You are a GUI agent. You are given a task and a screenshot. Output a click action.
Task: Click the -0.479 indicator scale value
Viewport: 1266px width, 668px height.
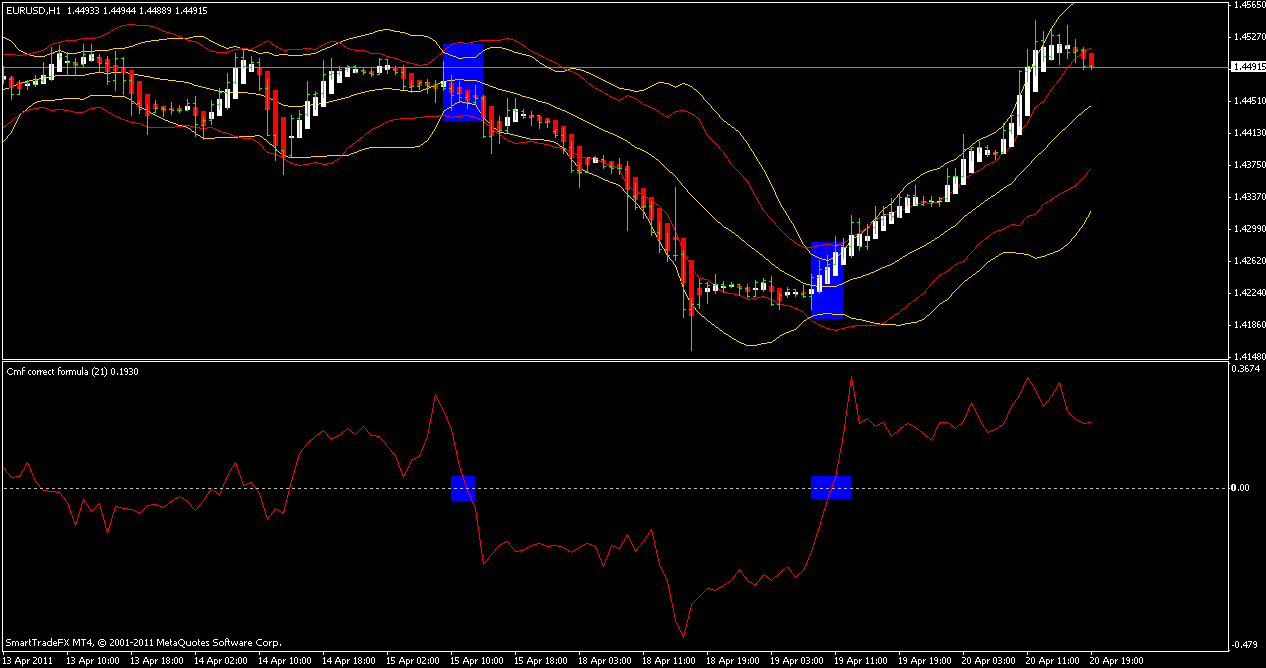1244,644
